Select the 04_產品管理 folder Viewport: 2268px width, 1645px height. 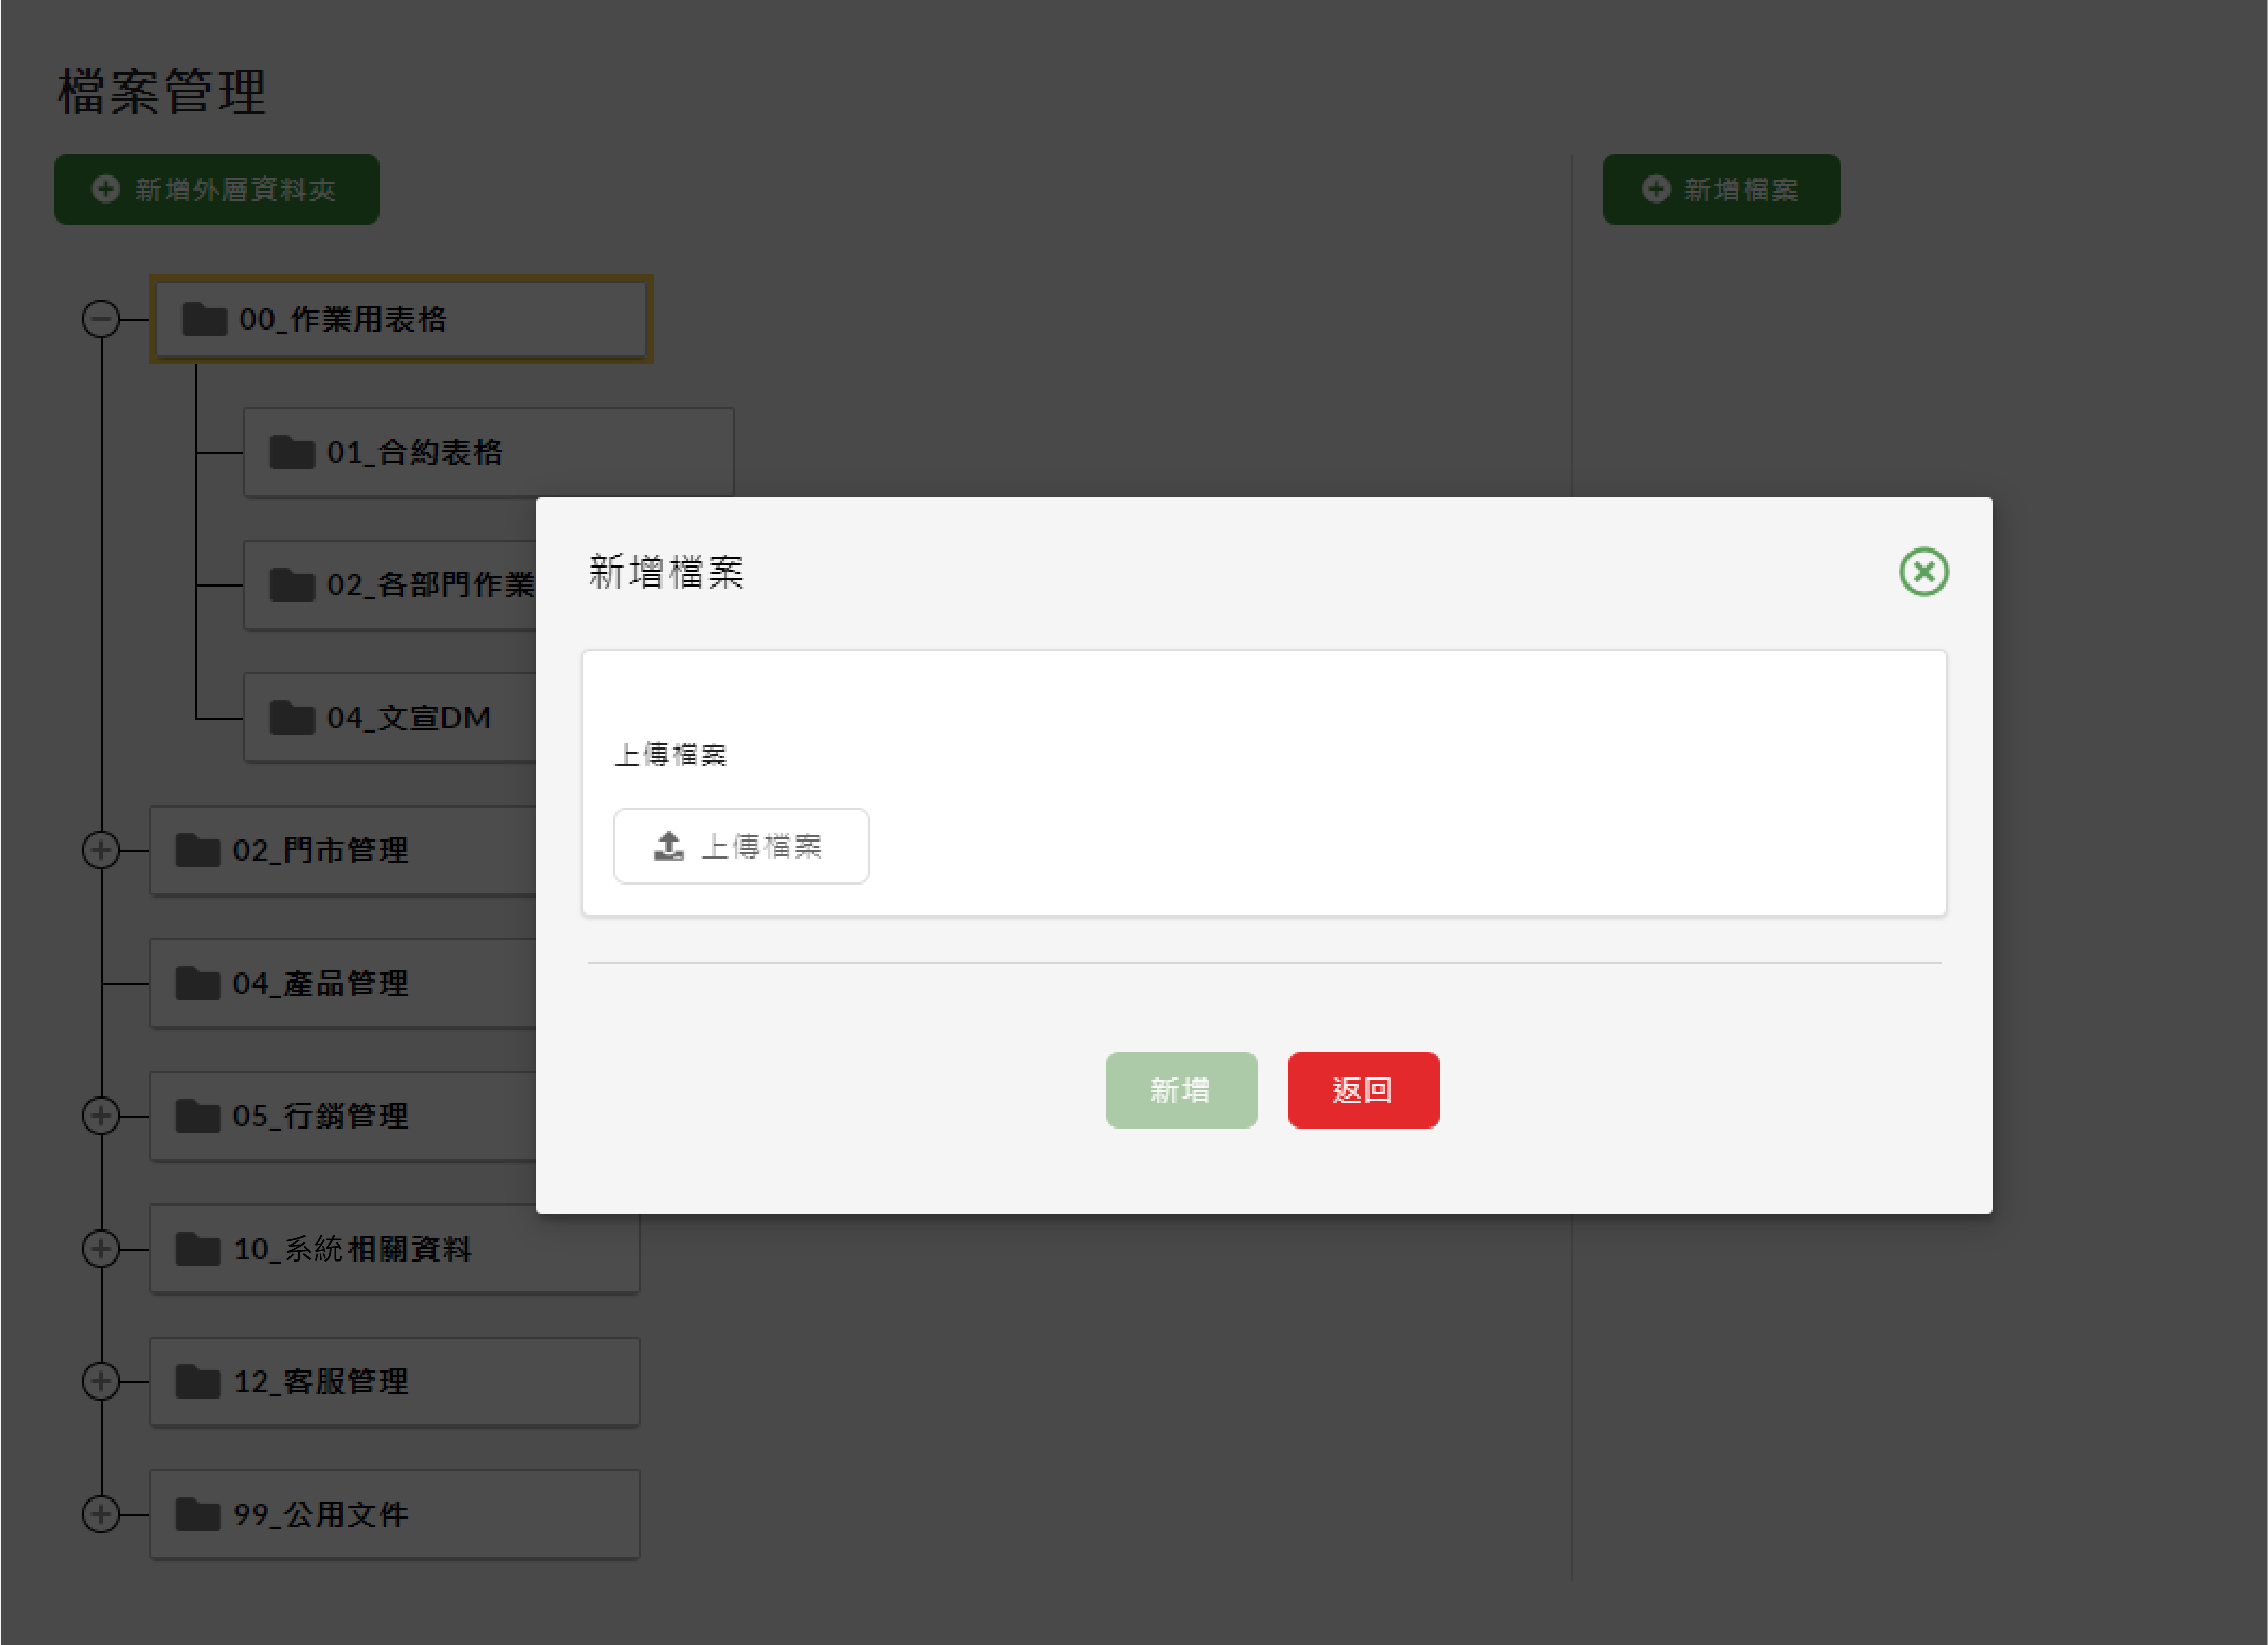(344, 983)
